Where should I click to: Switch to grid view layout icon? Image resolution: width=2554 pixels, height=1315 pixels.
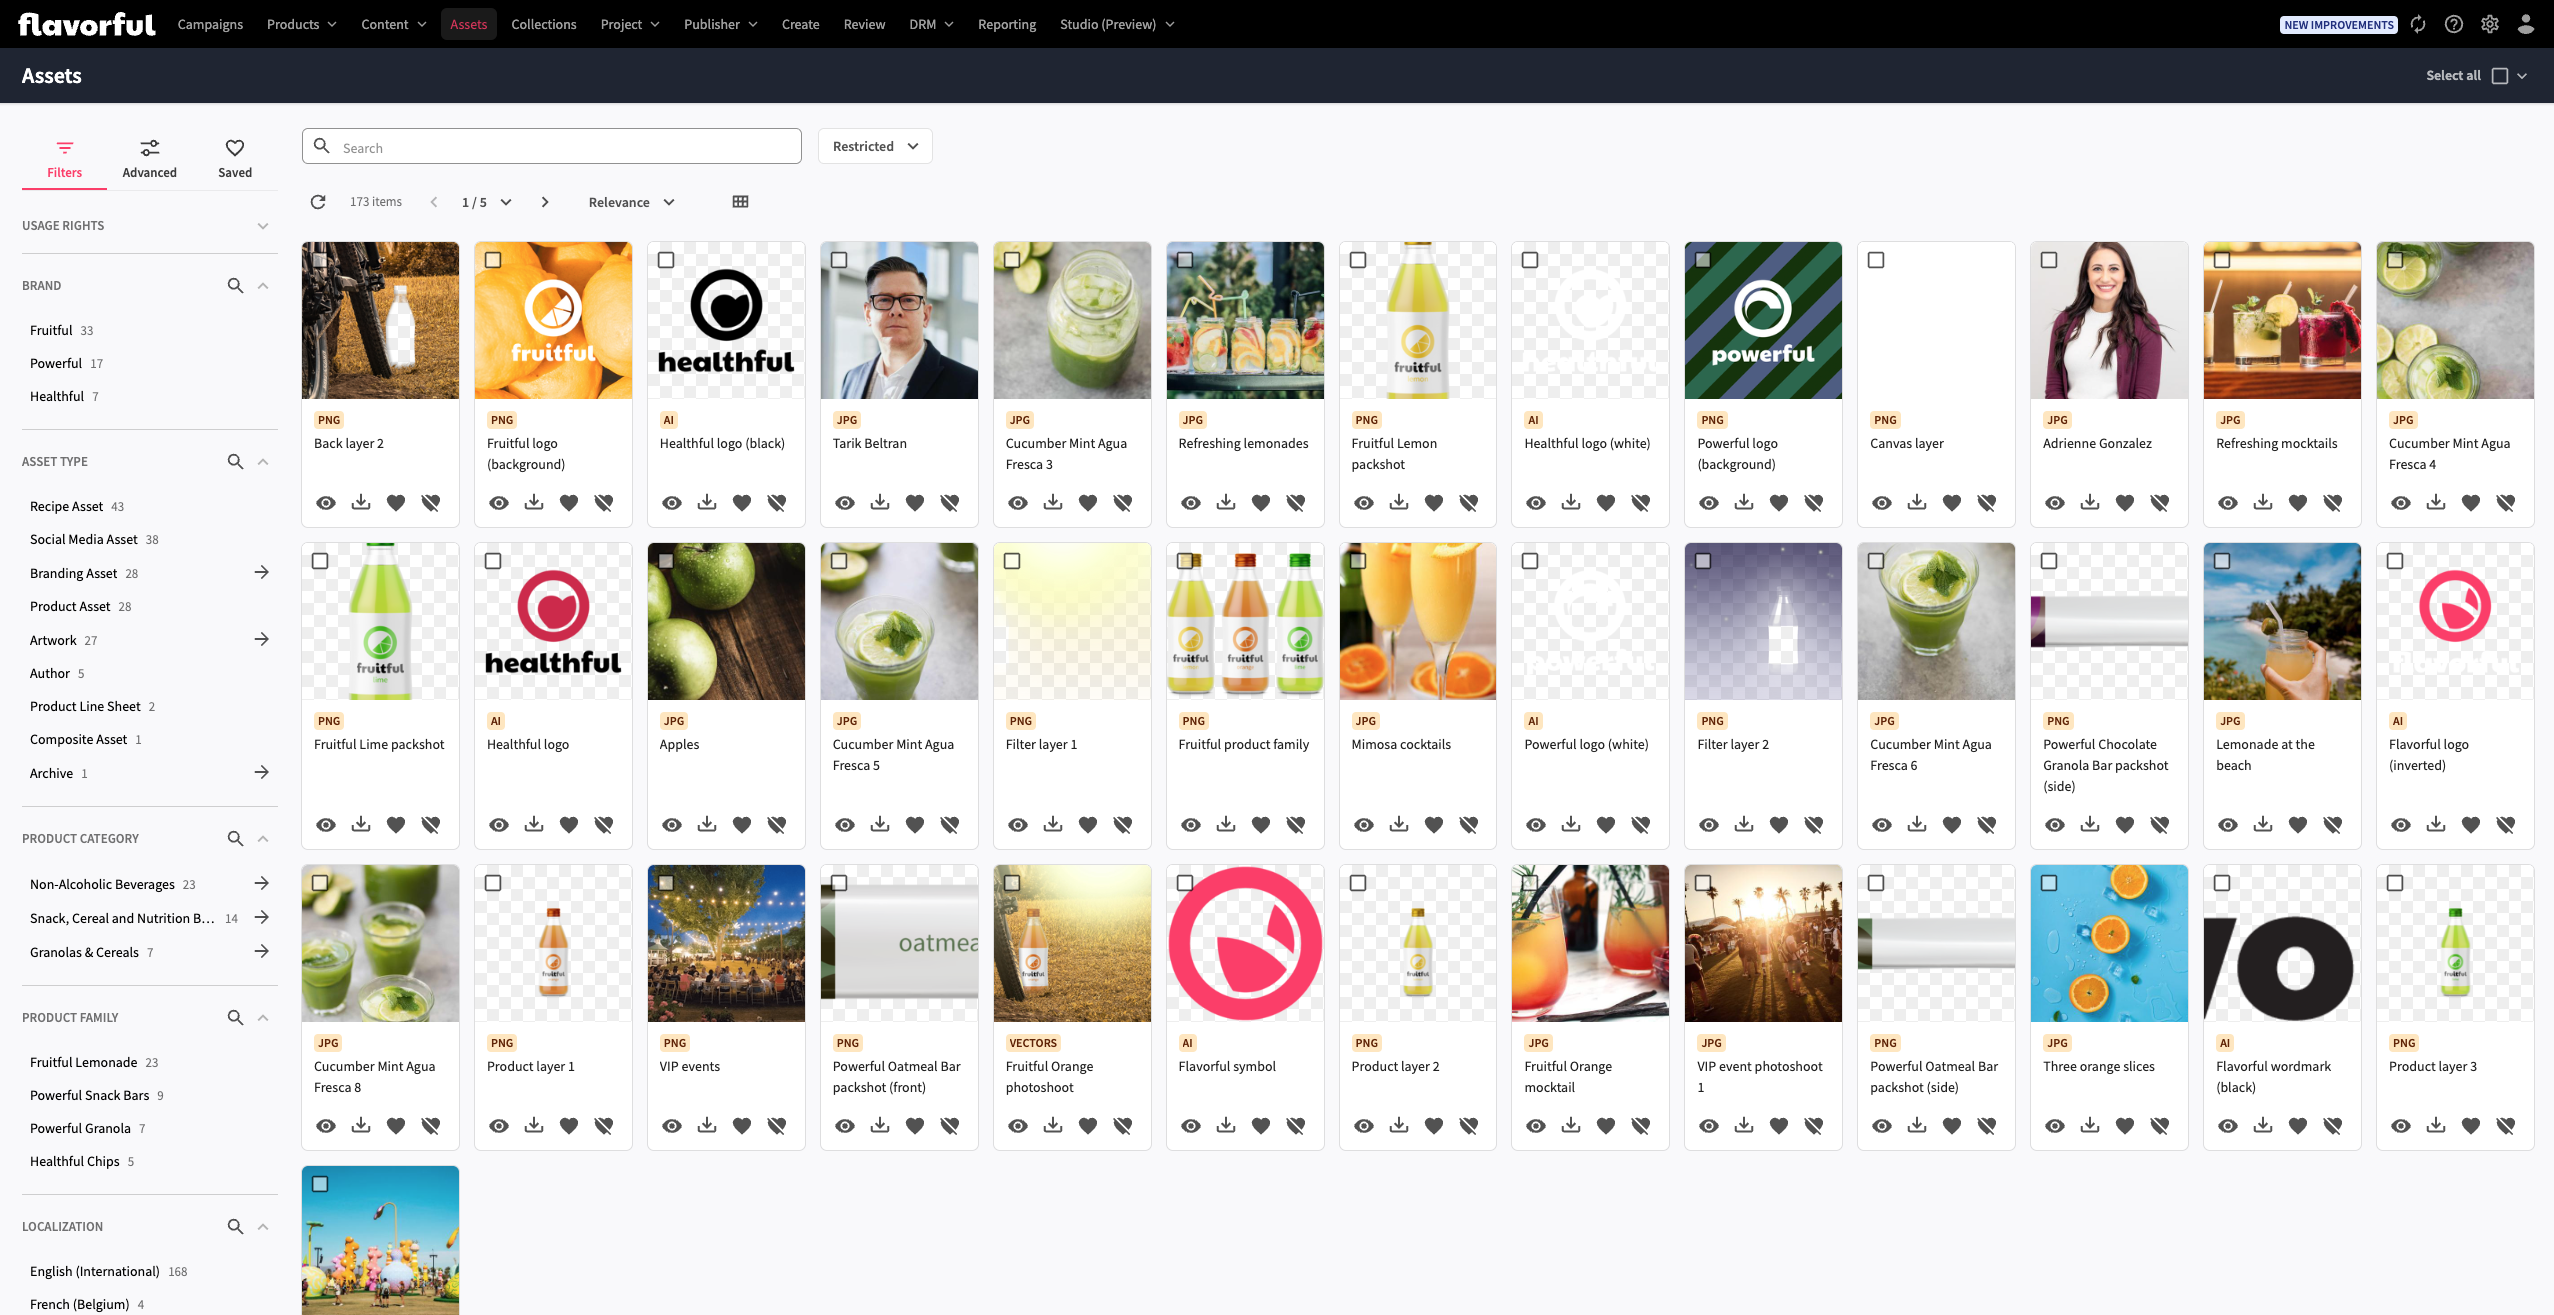pyautogui.click(x=740, y=202)
